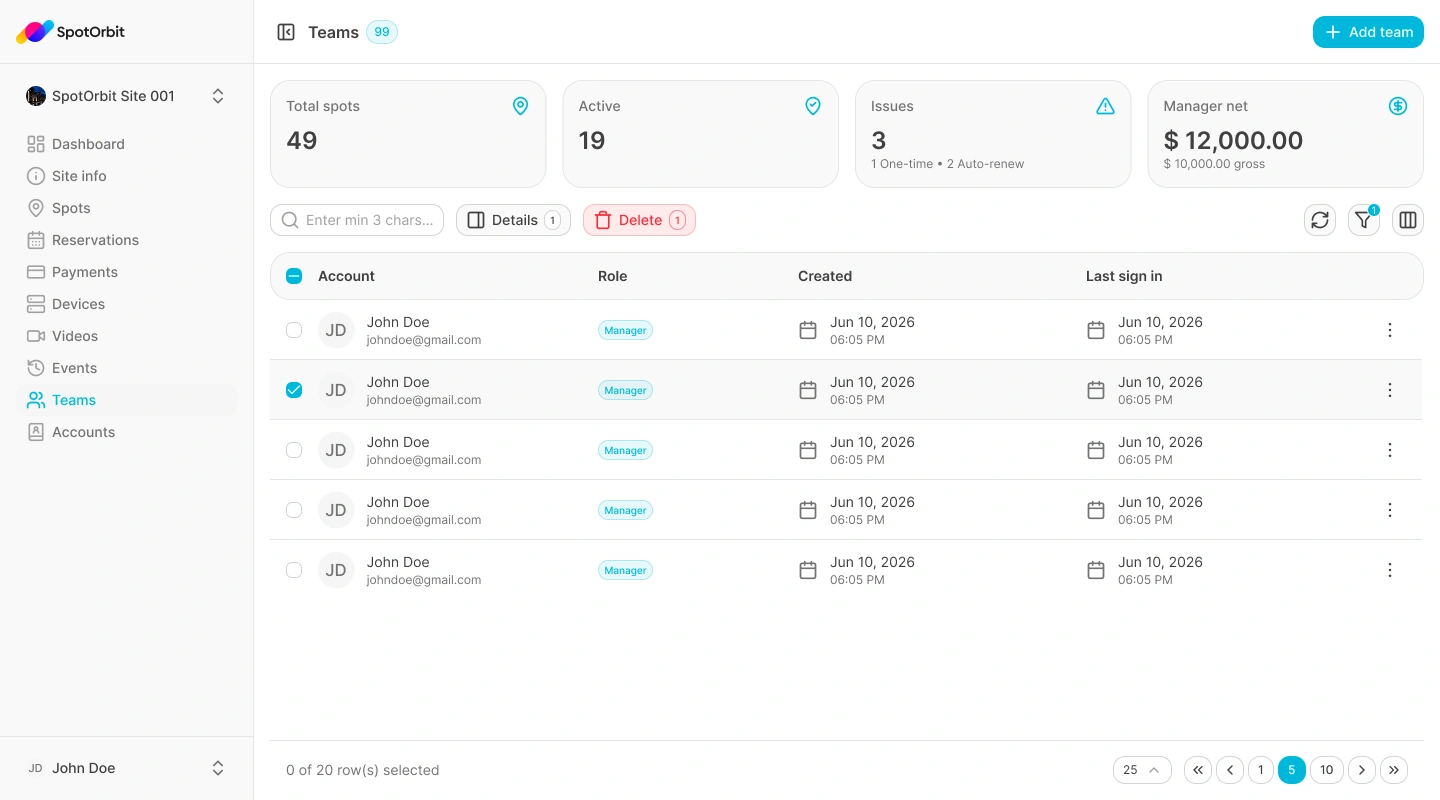Open the filter icon with the badge
1440x800 pixels.
click(1364, 220)
